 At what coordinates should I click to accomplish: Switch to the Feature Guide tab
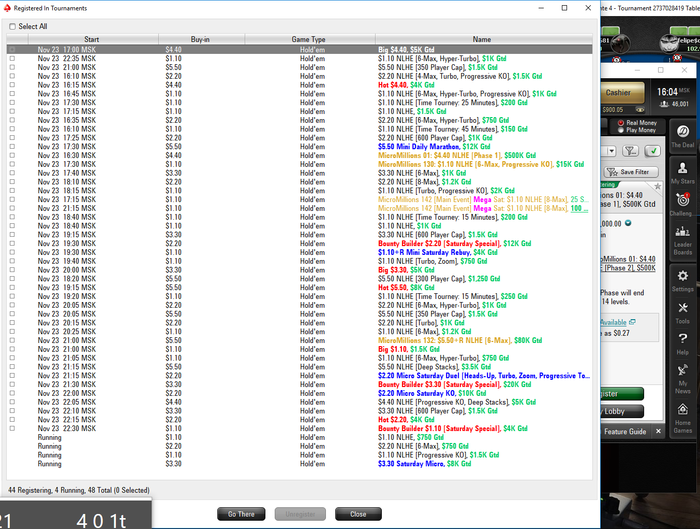tap(625, 431)
